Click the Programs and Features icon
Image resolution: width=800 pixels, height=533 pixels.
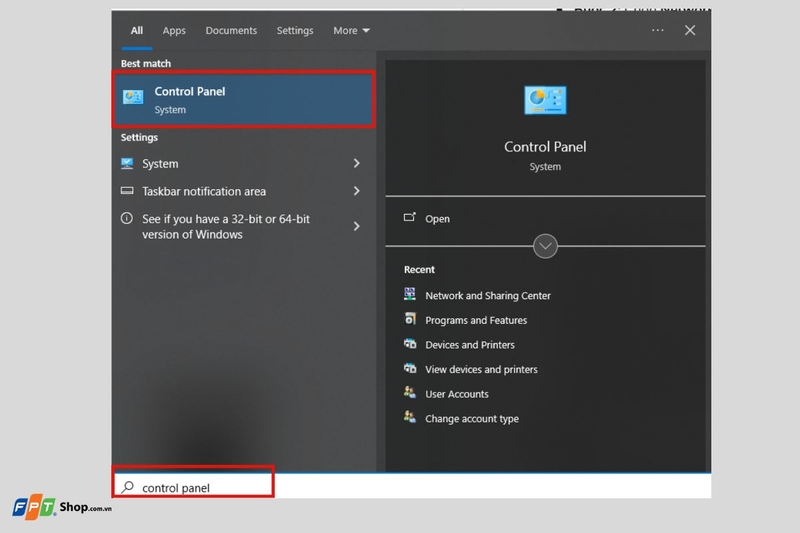(410, 319)
